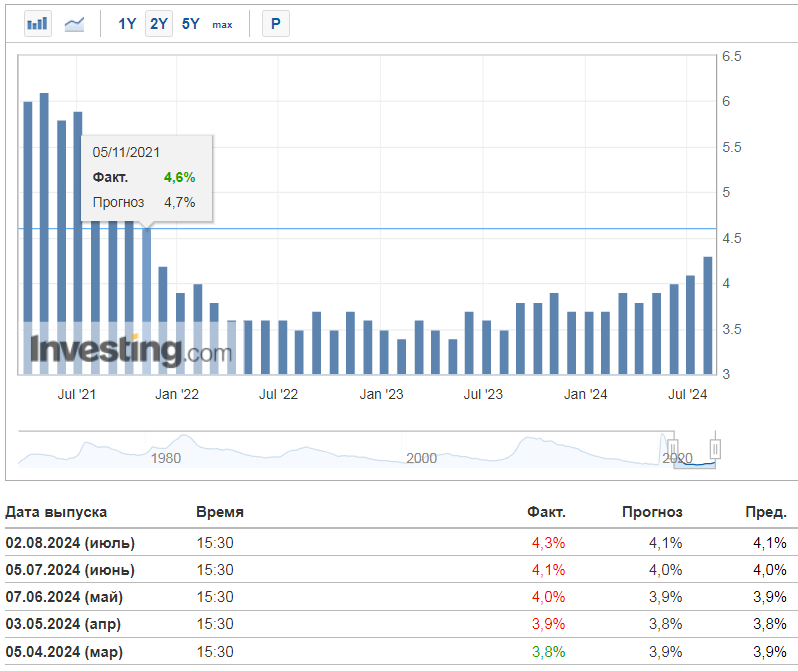Screen dimensions: 798x671
Task: Choose the 5Y time range
Action: pyautogui.click(x=191, y=24)
